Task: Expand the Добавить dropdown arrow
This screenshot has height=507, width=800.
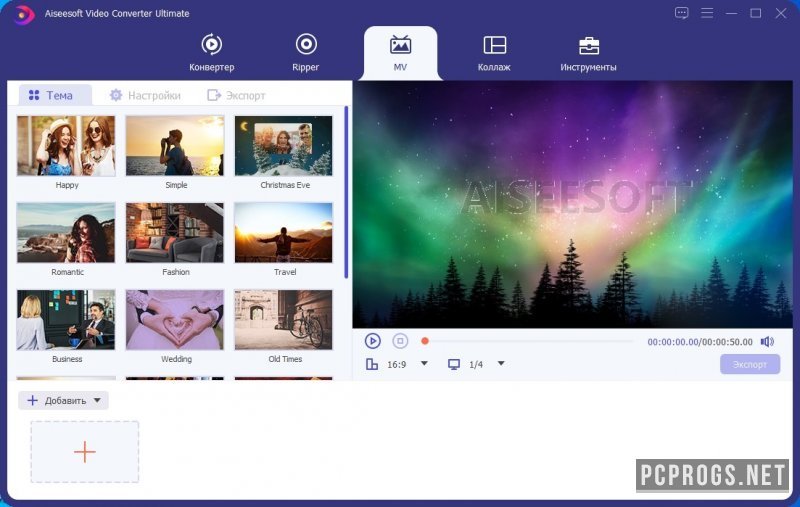Action: point(97,400)
